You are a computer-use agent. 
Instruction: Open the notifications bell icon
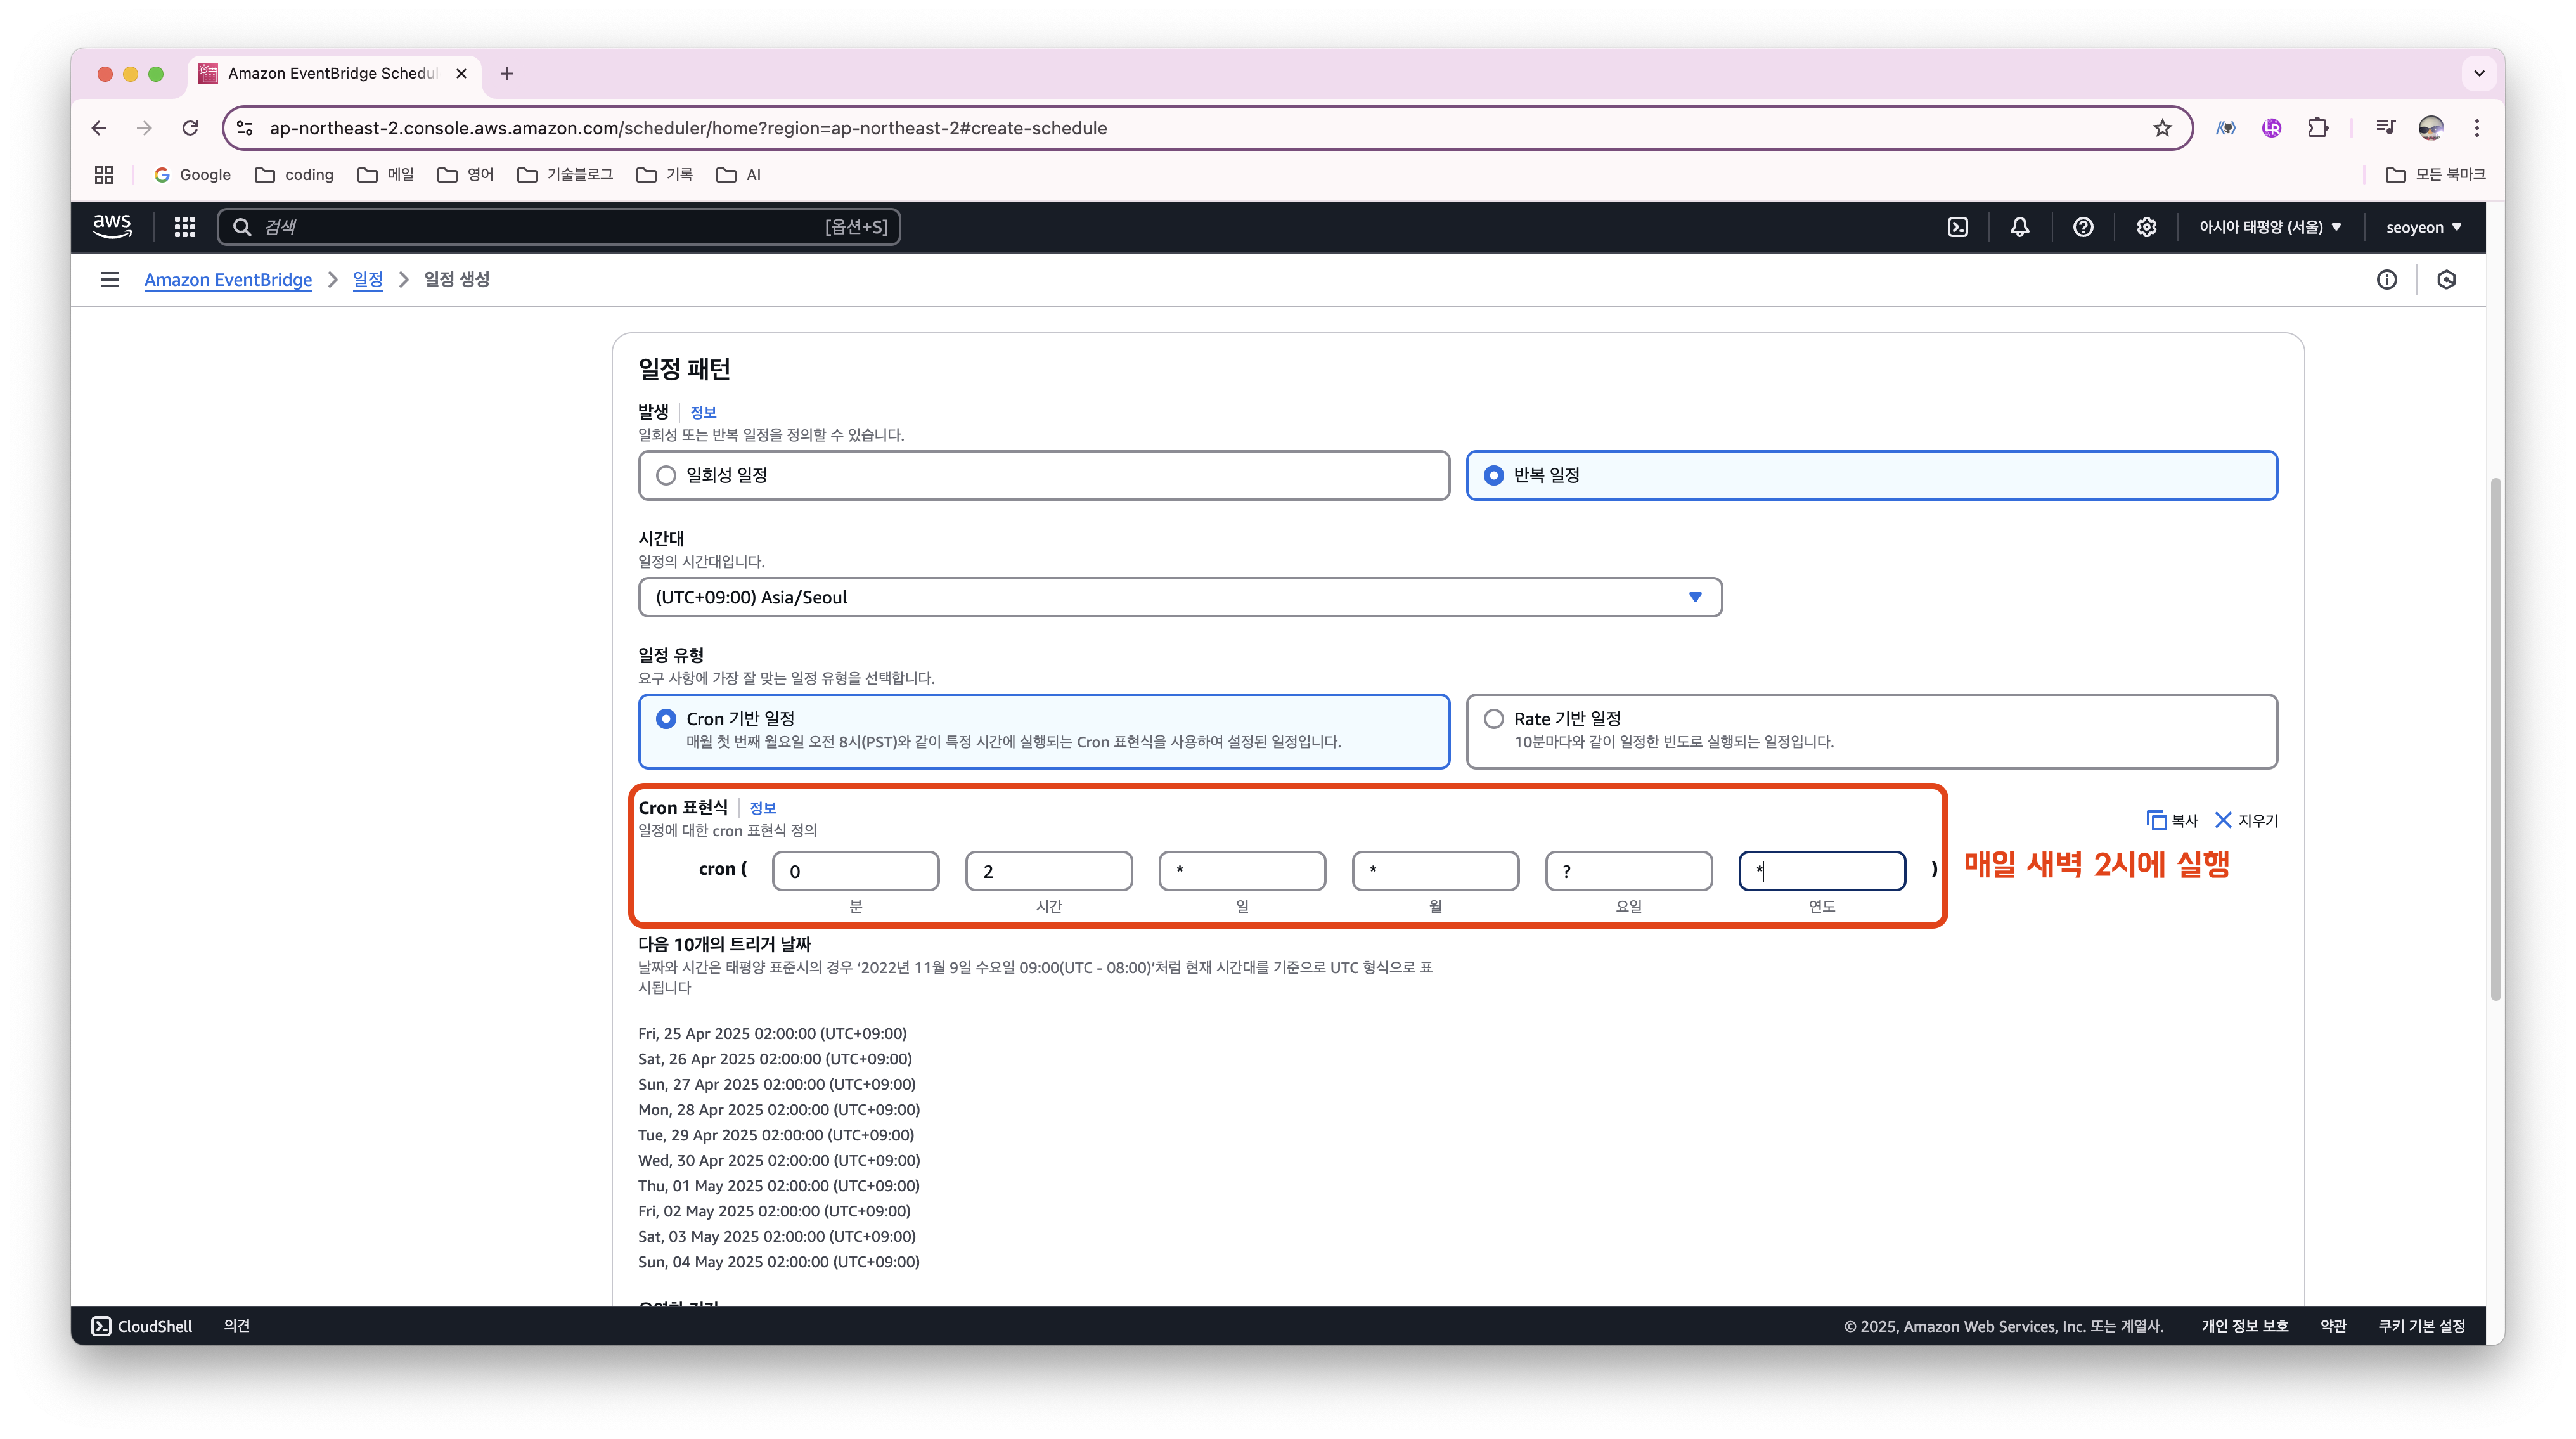coord(2019,227)
